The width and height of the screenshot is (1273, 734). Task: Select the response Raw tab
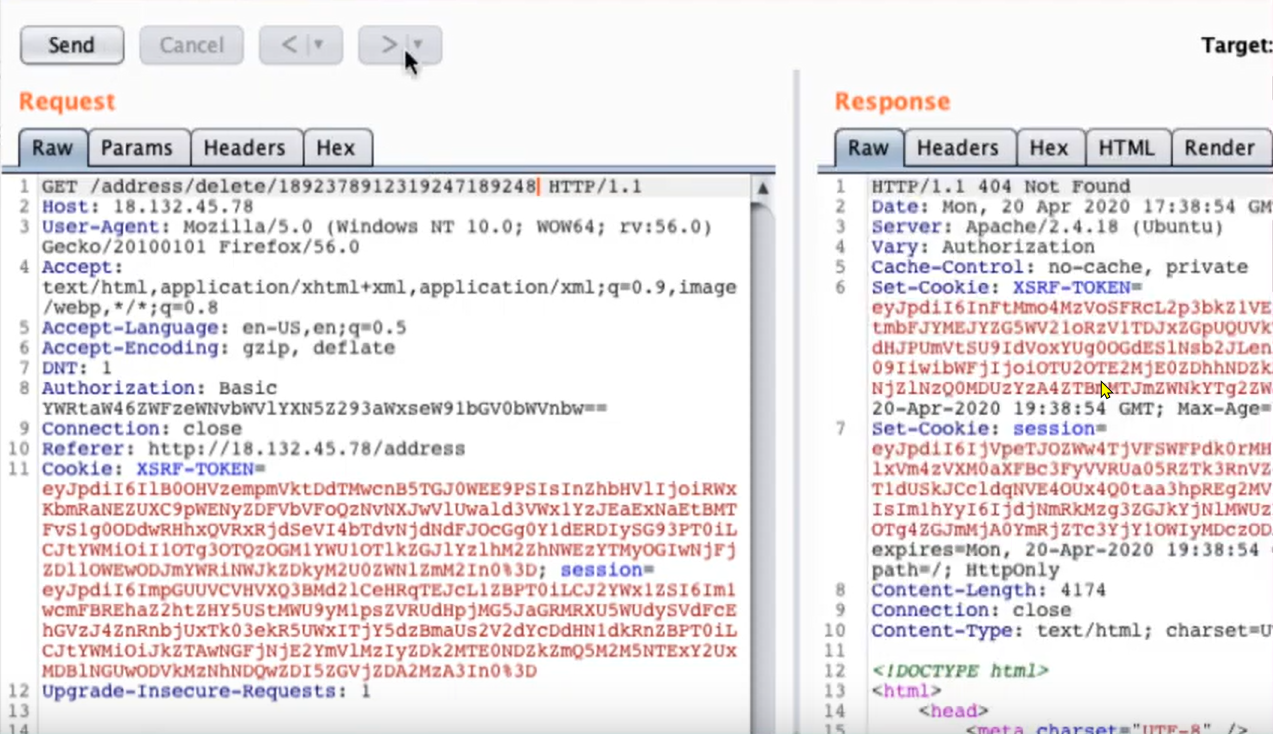pyautogui.click(x=868, y=148)
